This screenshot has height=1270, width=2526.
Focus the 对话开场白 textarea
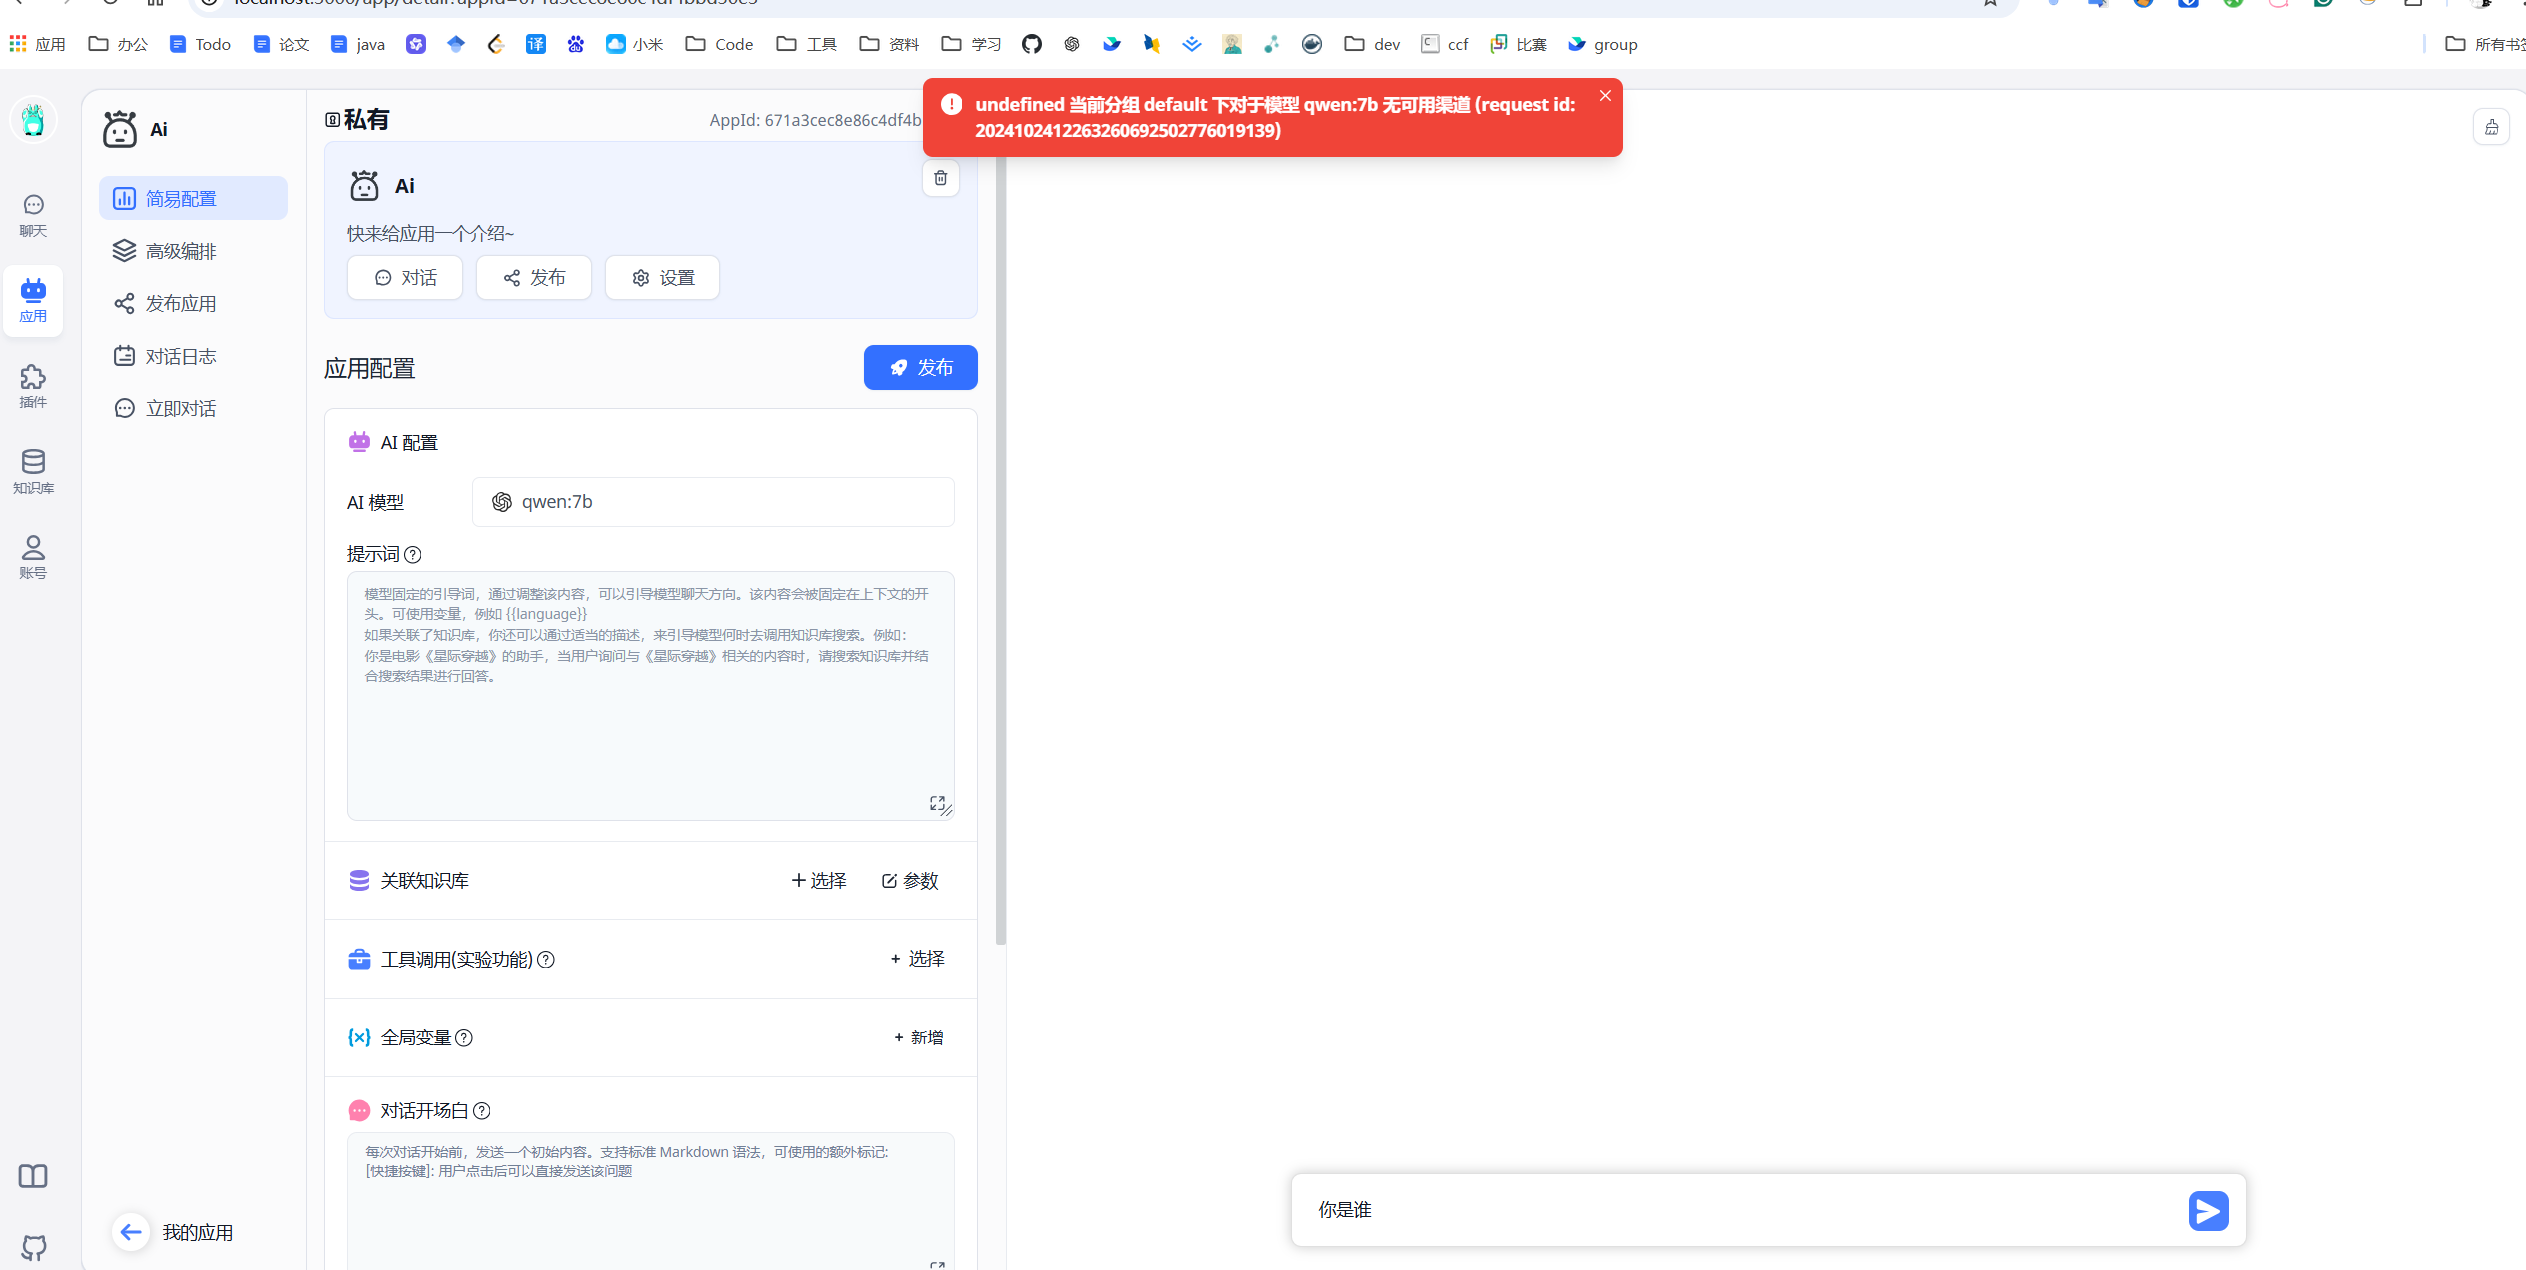pos(650,1200)
